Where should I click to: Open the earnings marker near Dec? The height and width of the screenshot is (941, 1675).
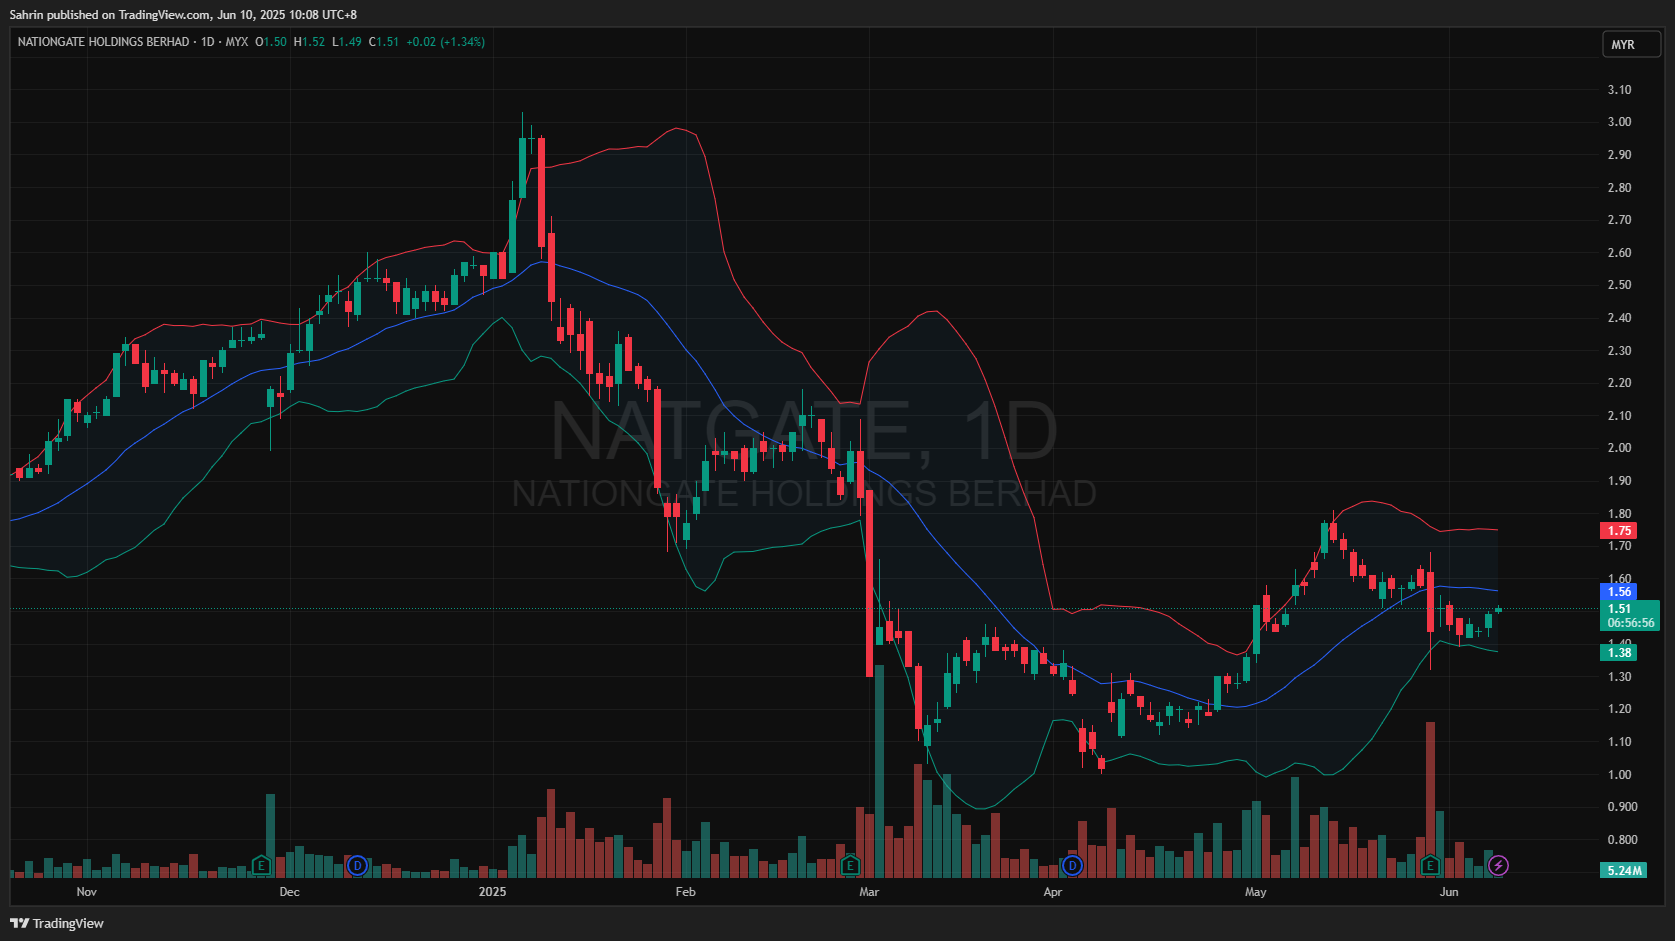261,865
